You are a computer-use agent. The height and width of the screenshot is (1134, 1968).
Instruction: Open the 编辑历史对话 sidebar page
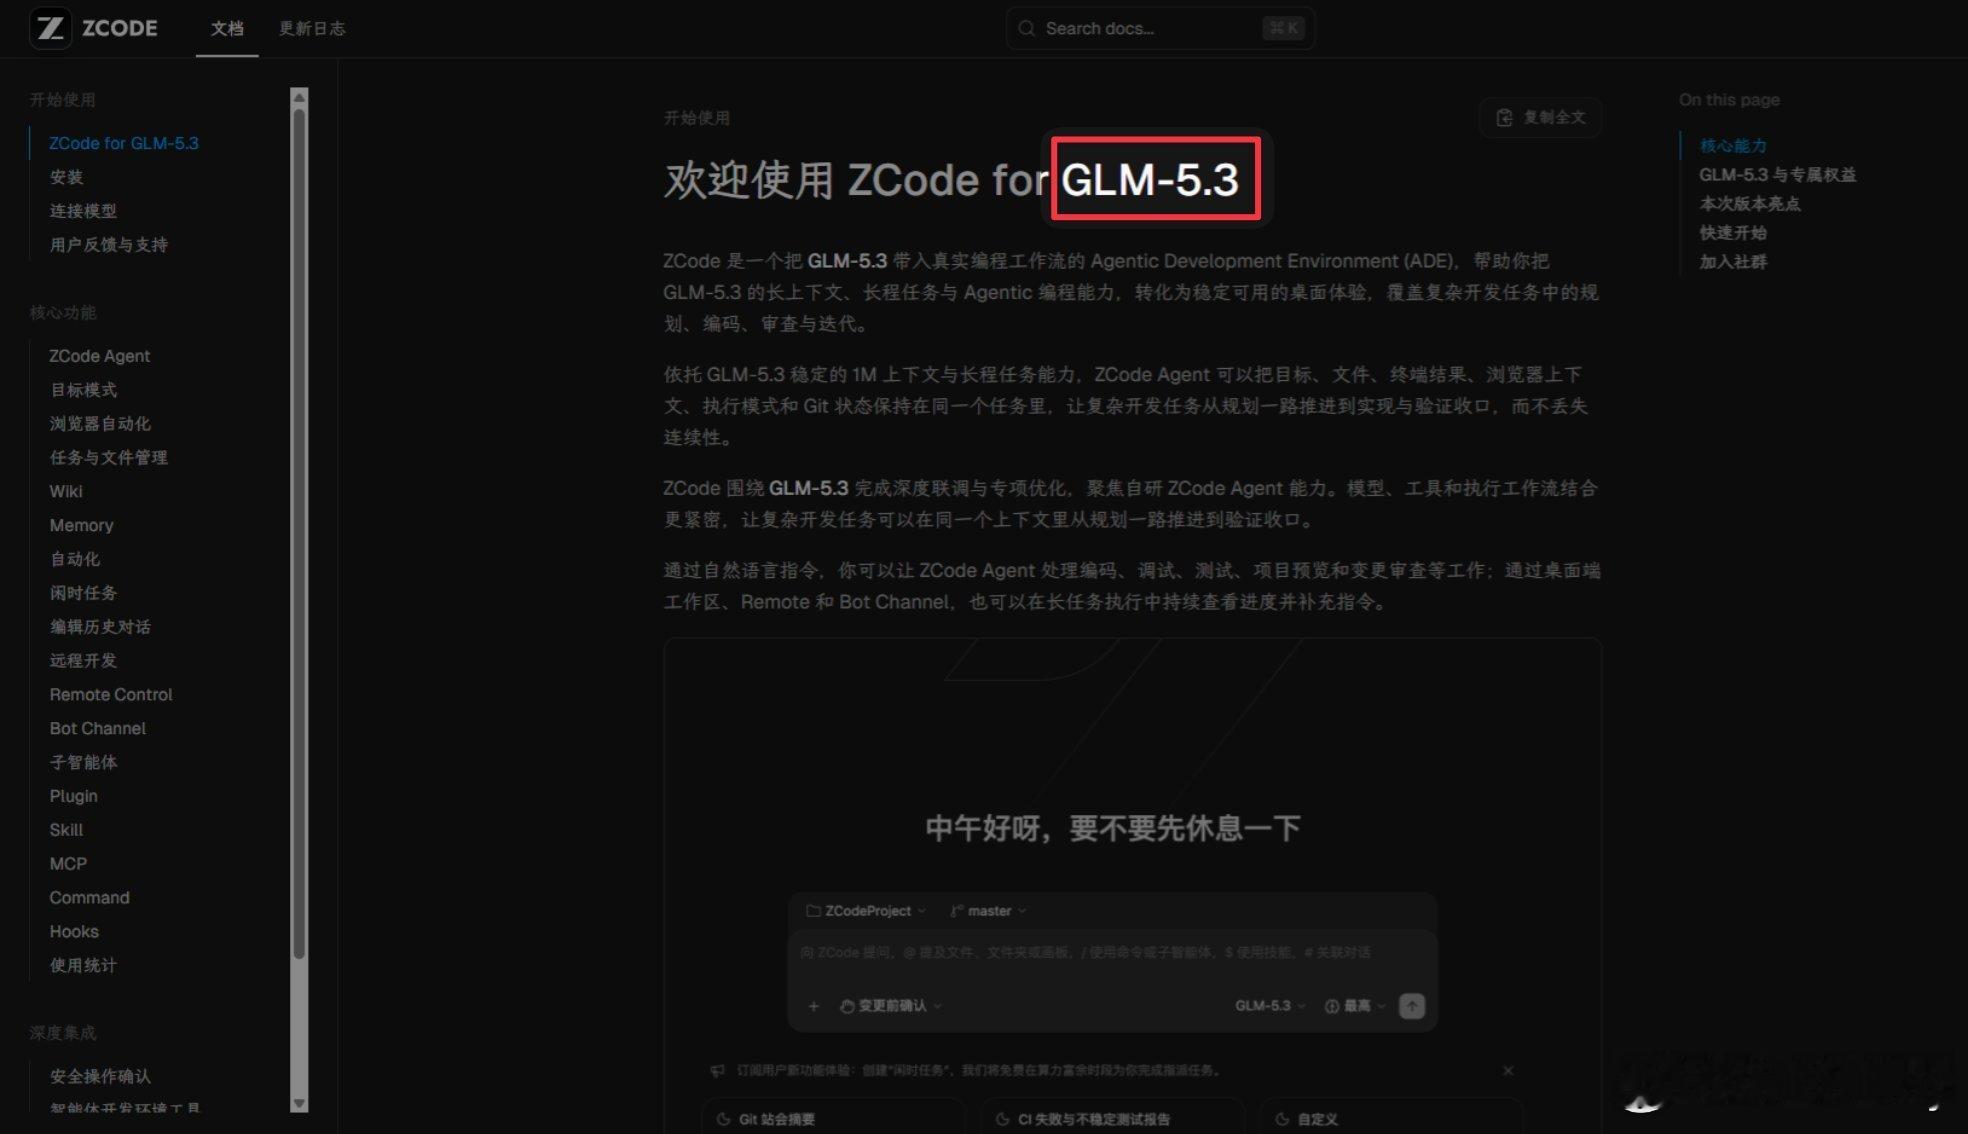pyautogui.click(x=100, y=627)
